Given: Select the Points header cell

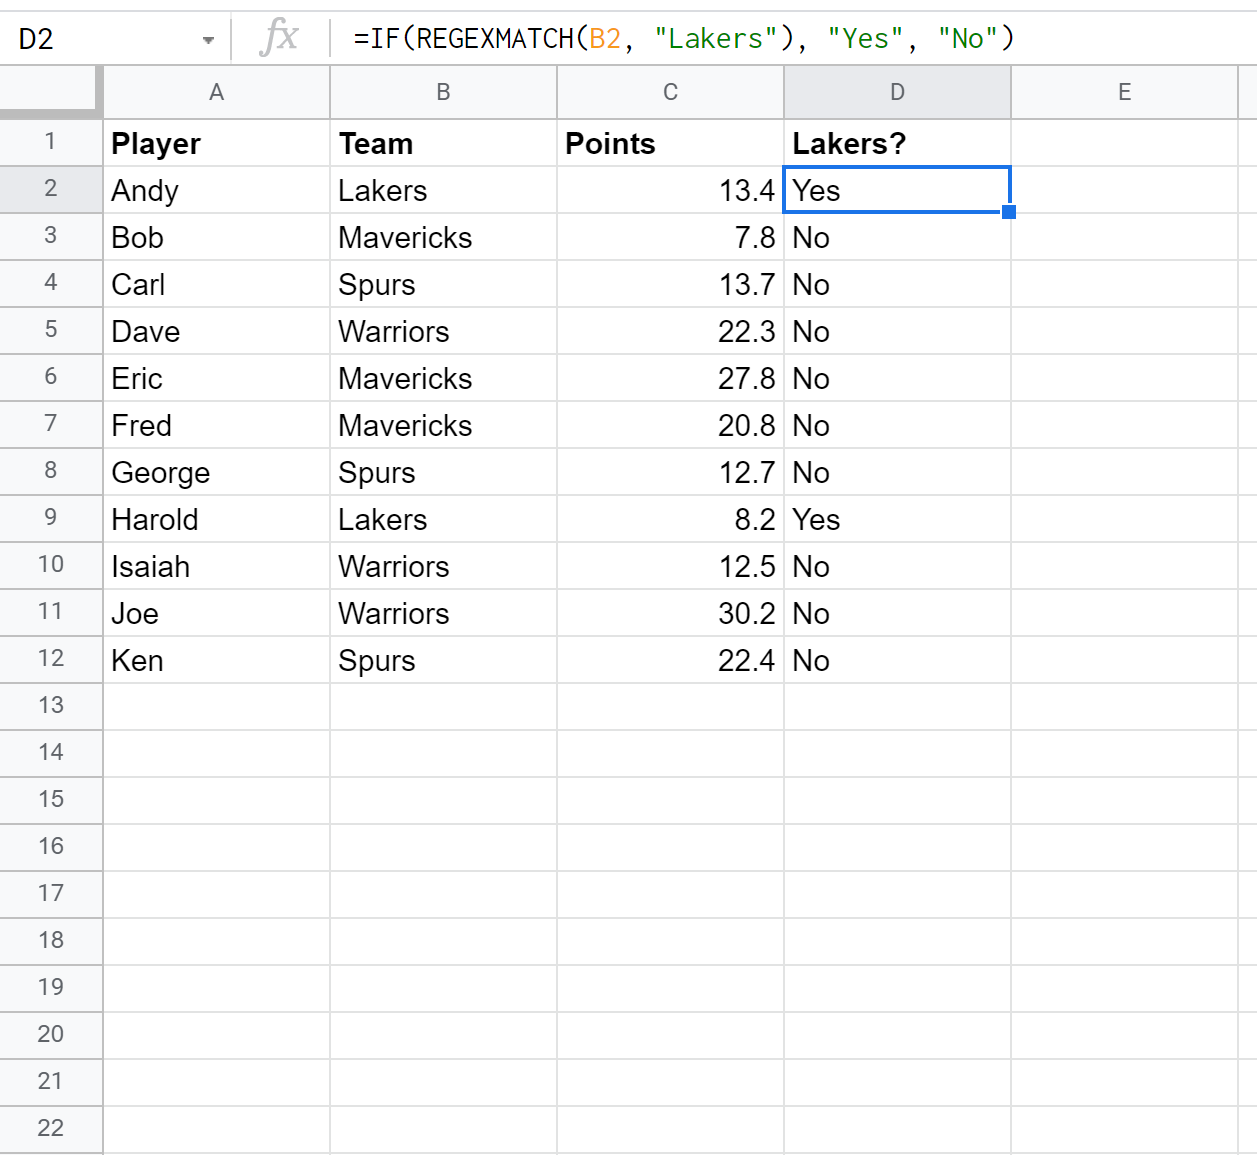Looking at the screenshot, I should (670, 143).
